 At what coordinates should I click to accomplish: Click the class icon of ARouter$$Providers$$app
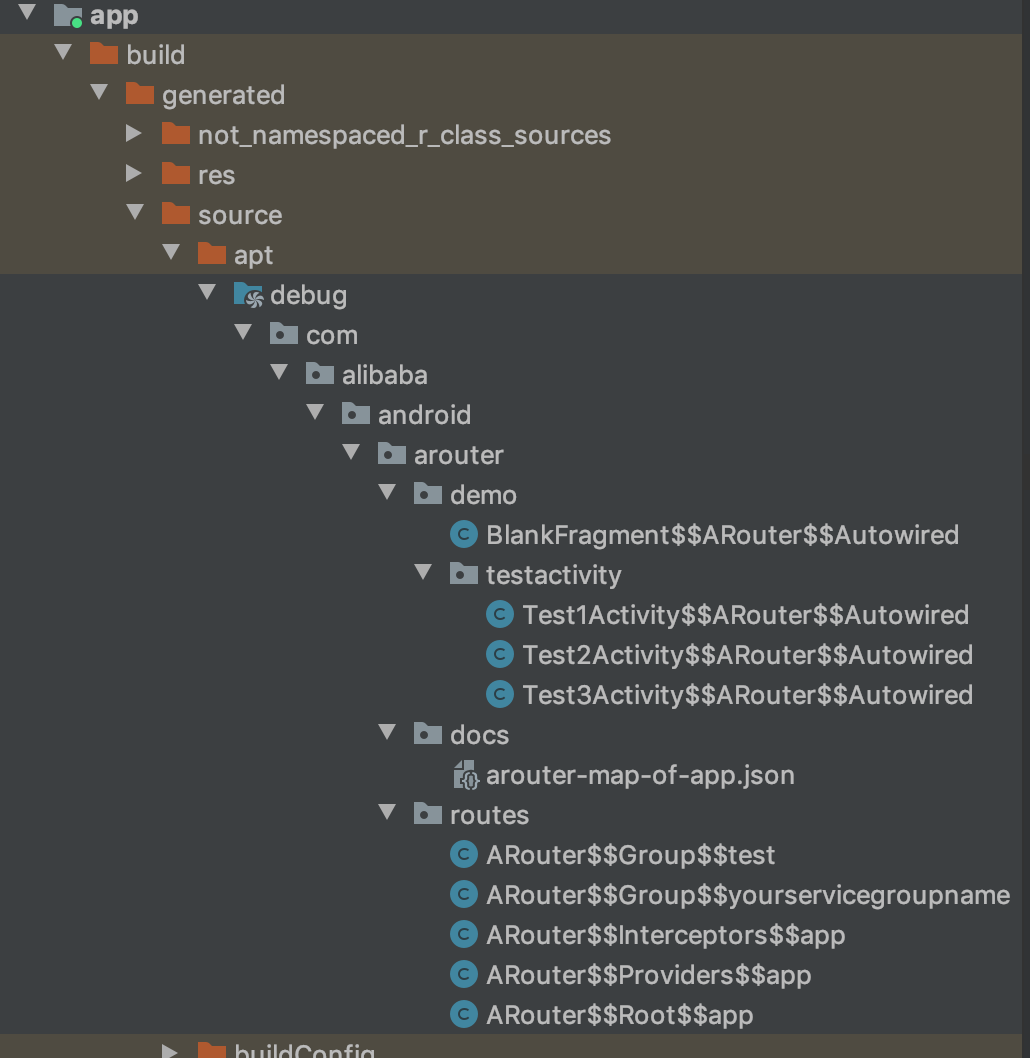pyautogui.click(x=464, y=974)
